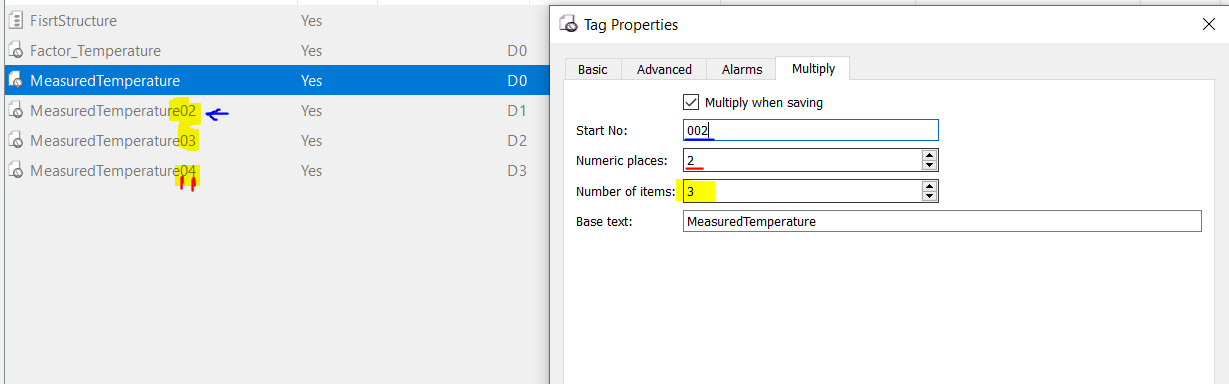
Task: Switch to the Basic tab
Action: pos(592,69)
